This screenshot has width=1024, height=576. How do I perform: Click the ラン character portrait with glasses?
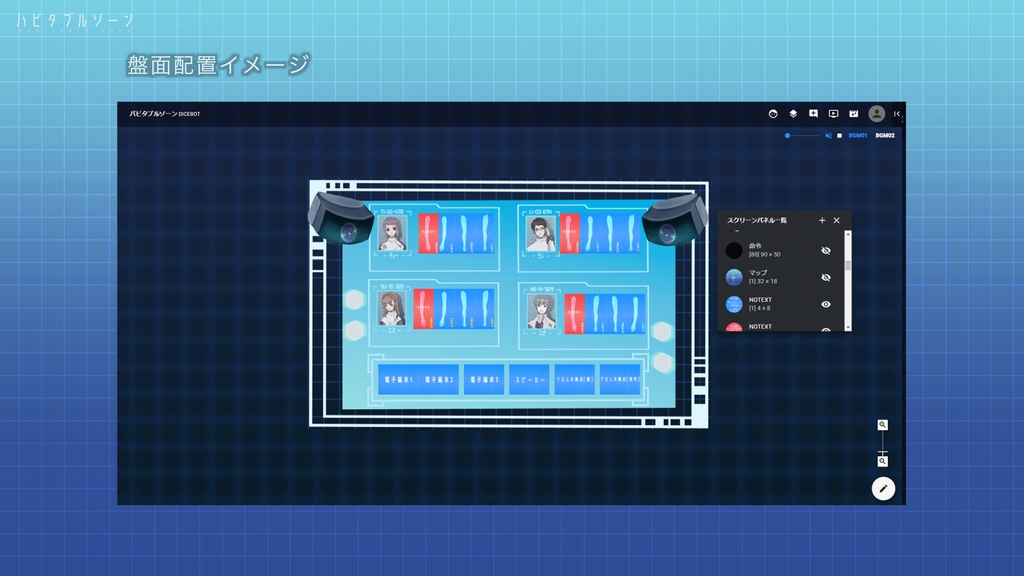tap(541, 234)
